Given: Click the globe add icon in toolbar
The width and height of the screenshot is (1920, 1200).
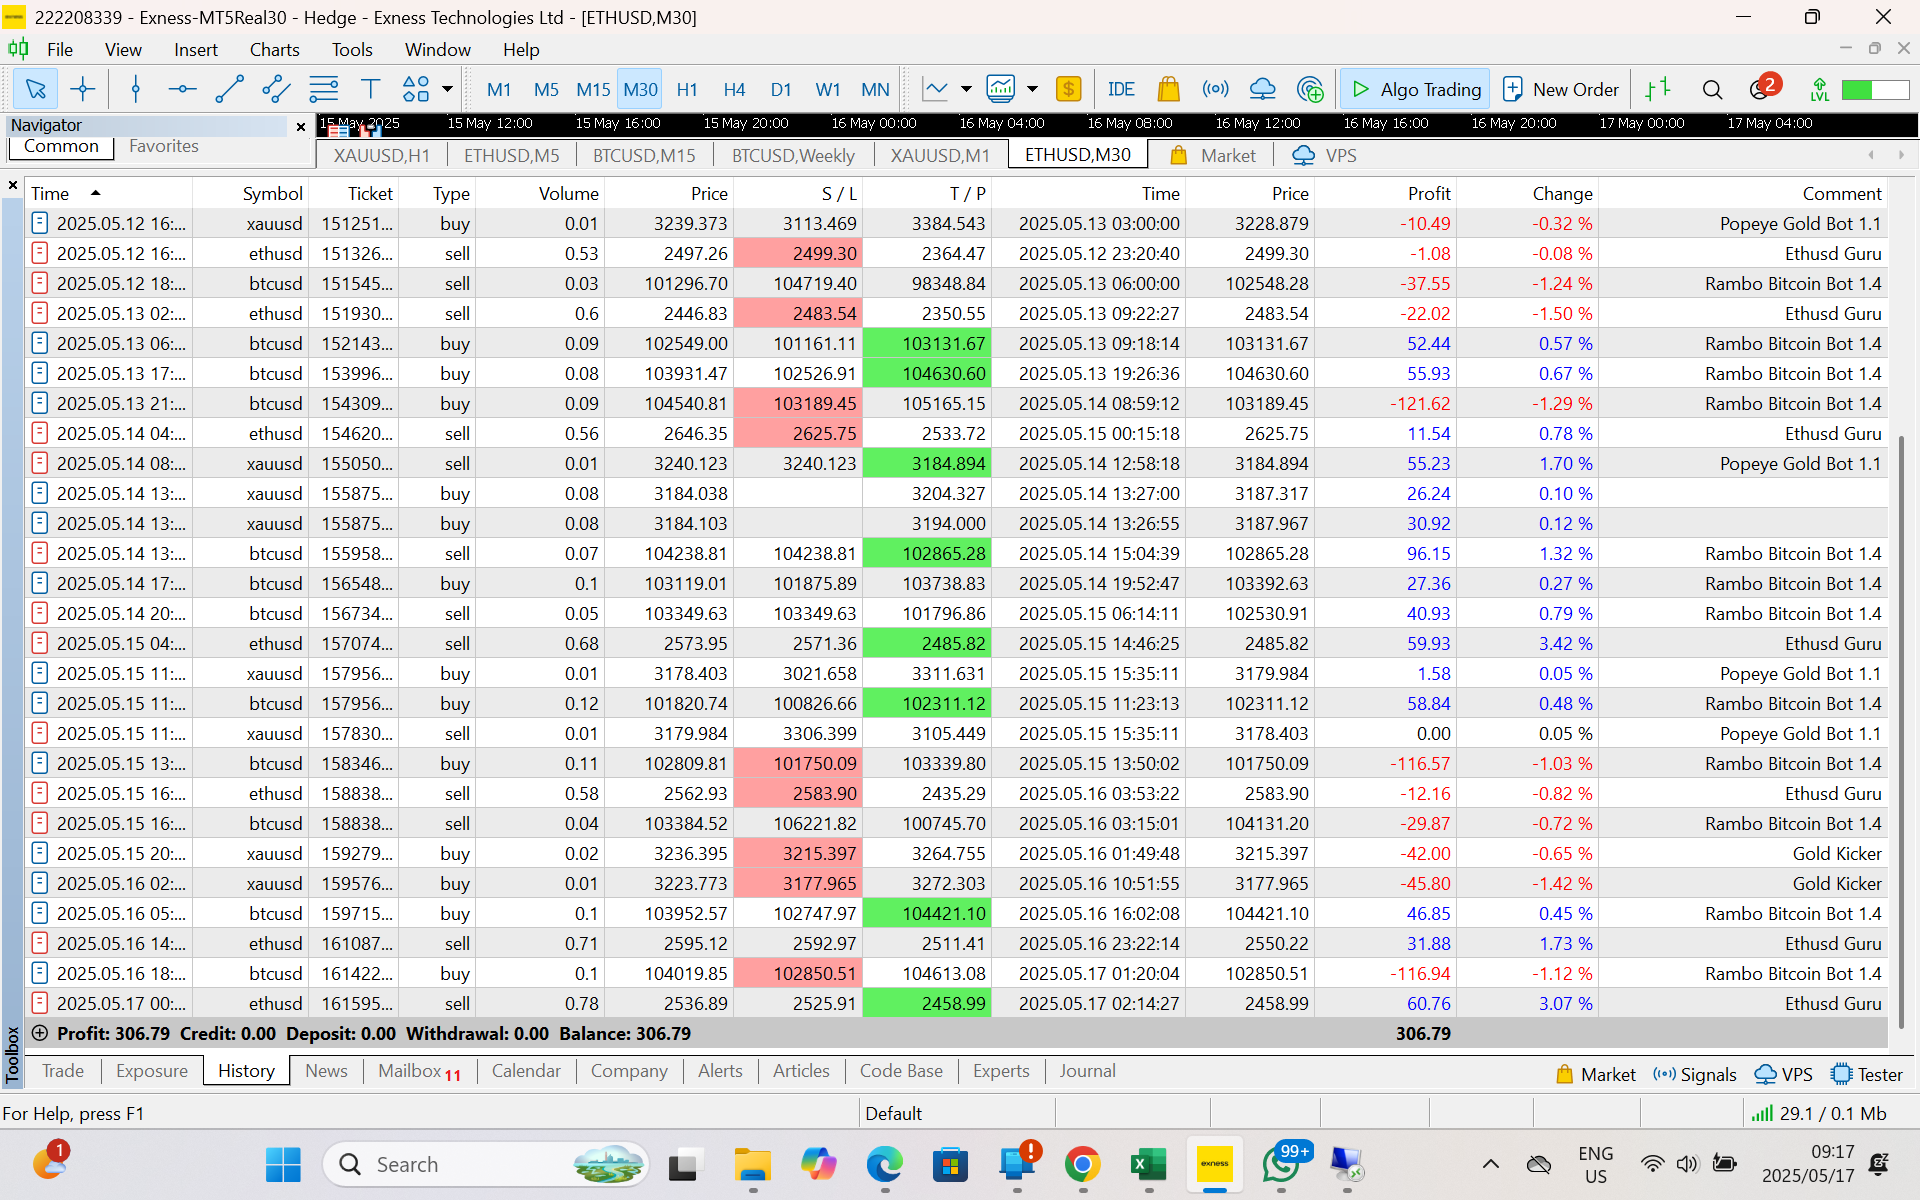Looking at the screenshot, I should (x=1309, y=90).
